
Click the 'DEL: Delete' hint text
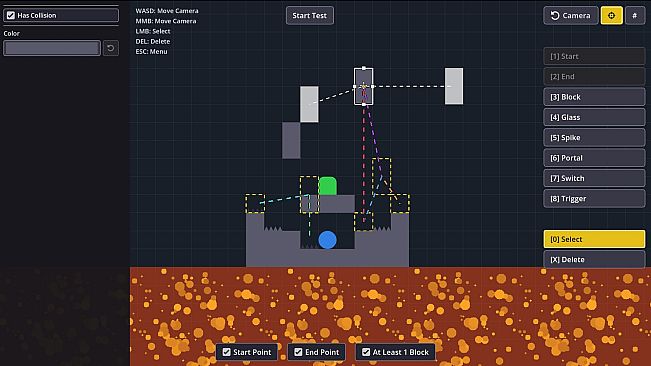153,41
